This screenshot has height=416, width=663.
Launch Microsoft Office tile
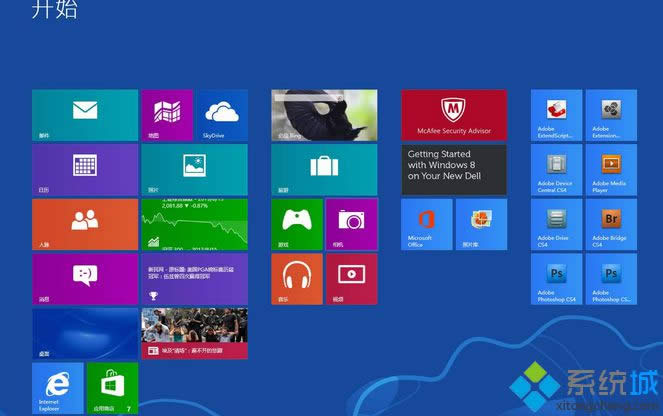[x=427, y=224]
